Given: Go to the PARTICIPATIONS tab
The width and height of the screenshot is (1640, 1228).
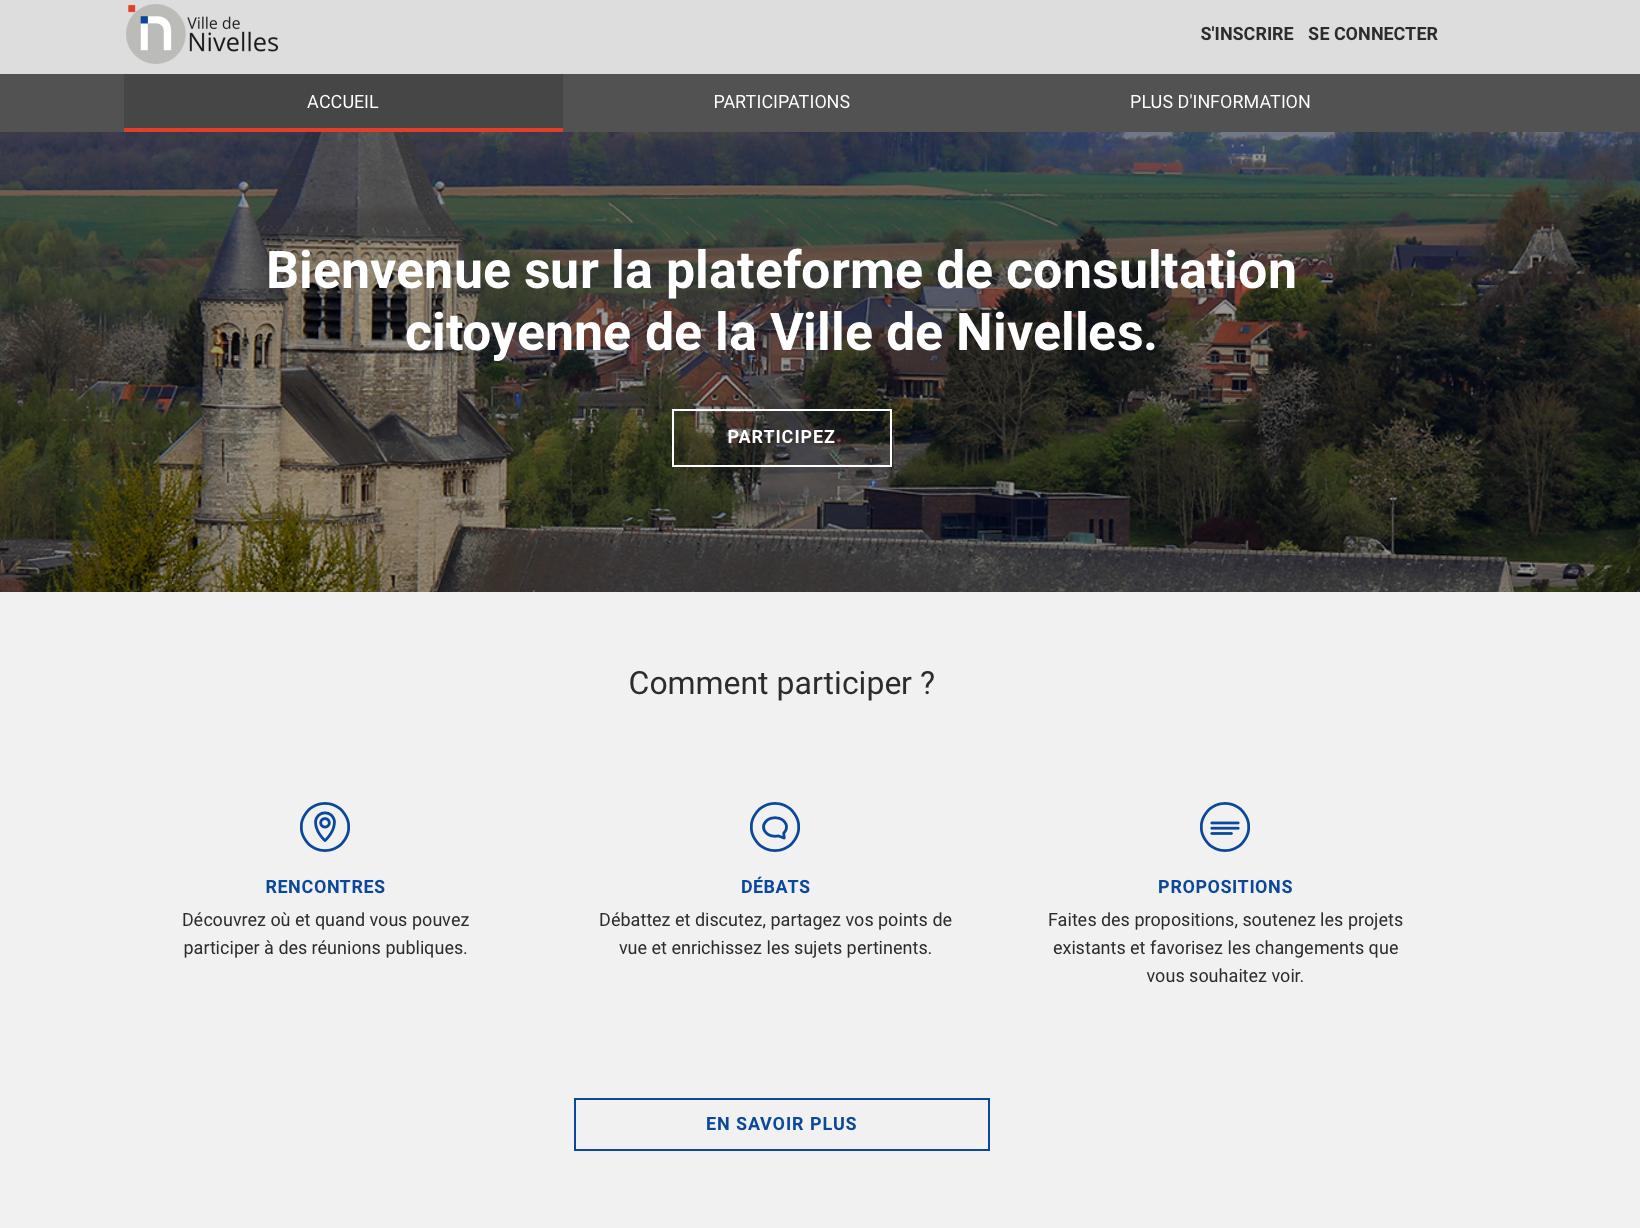Looking at the screenshot, I should coord(782,102).
